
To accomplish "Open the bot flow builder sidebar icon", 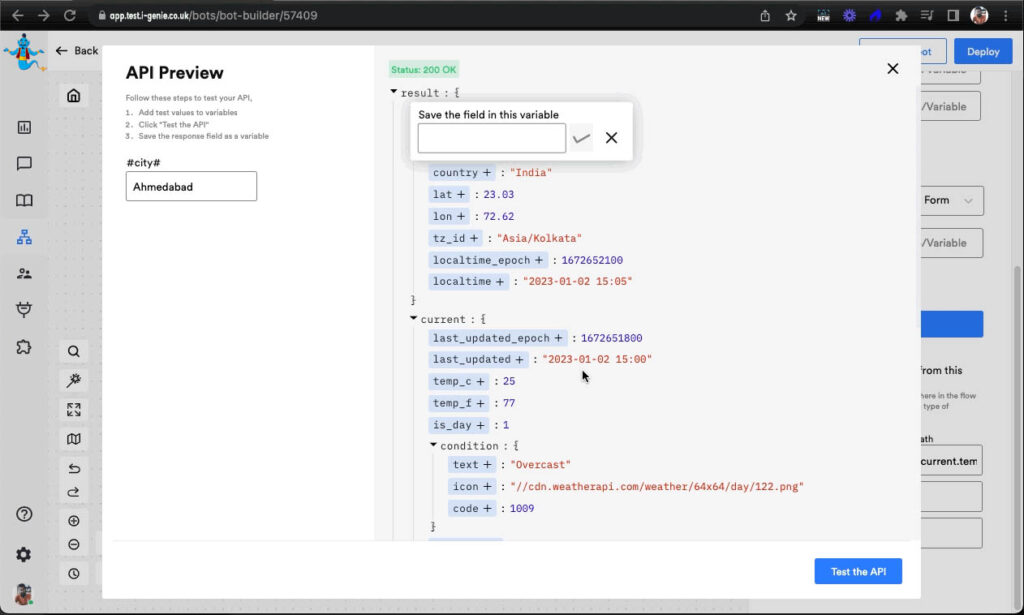I will pyautogui.click(x=24, y=237).
